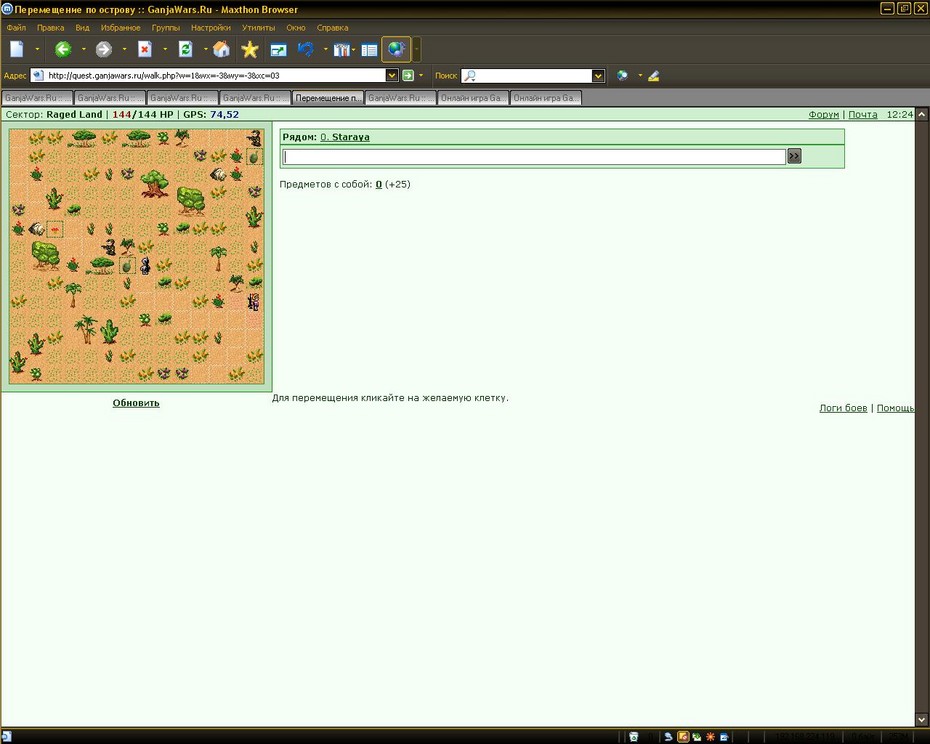Image resolution: width=930 pixels, height=744 pixels.
Task: Click the recycle bin status bar icon
Action: (x=633, y=737)
